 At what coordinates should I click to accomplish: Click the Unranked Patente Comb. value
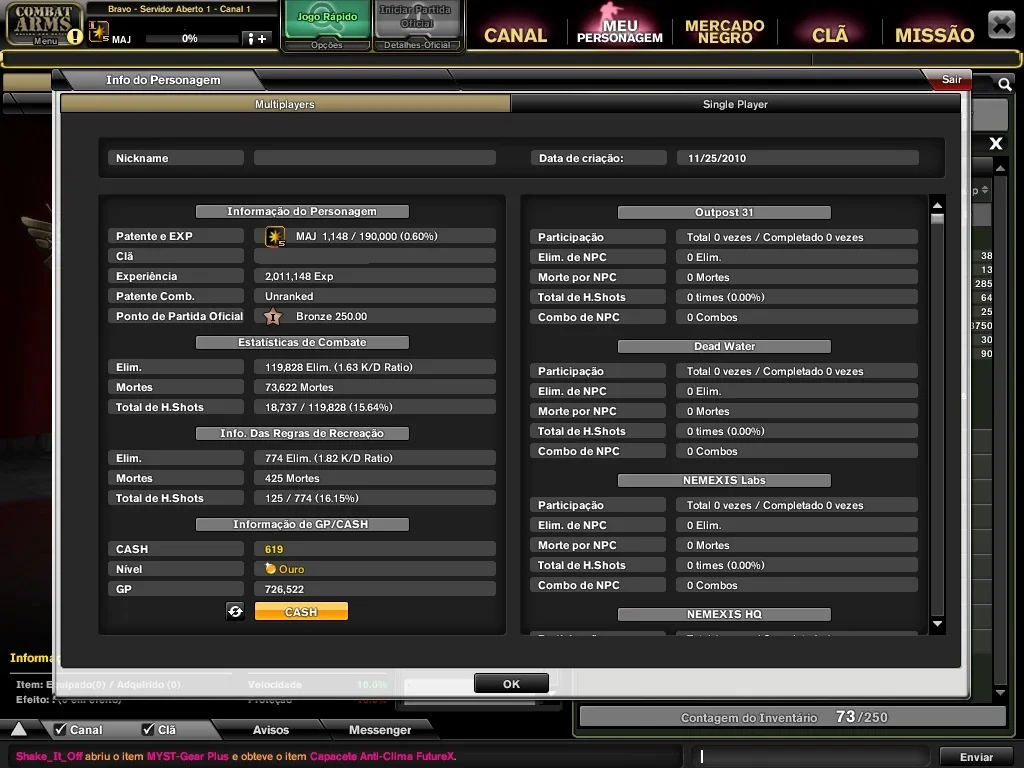[289, 296]
